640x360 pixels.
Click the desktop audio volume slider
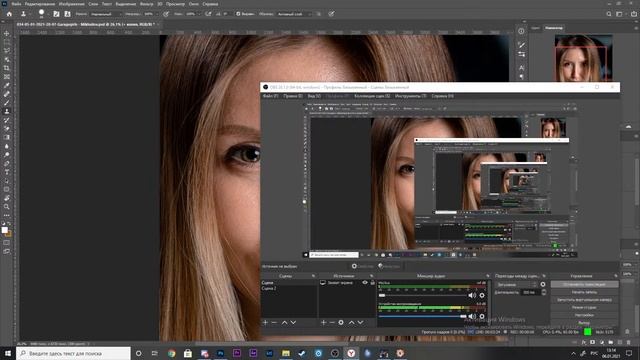tap(422, 316)
